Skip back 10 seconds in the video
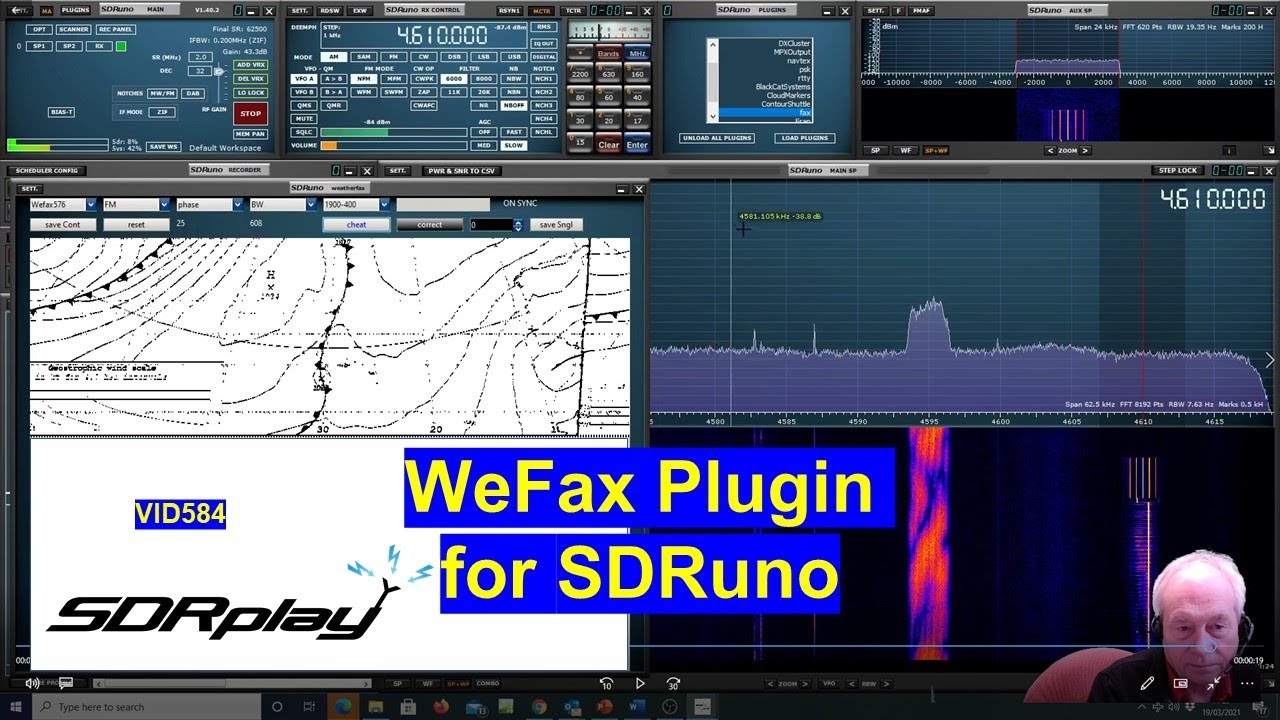This screenshot has height=720, width=1280. click(606, 684)
